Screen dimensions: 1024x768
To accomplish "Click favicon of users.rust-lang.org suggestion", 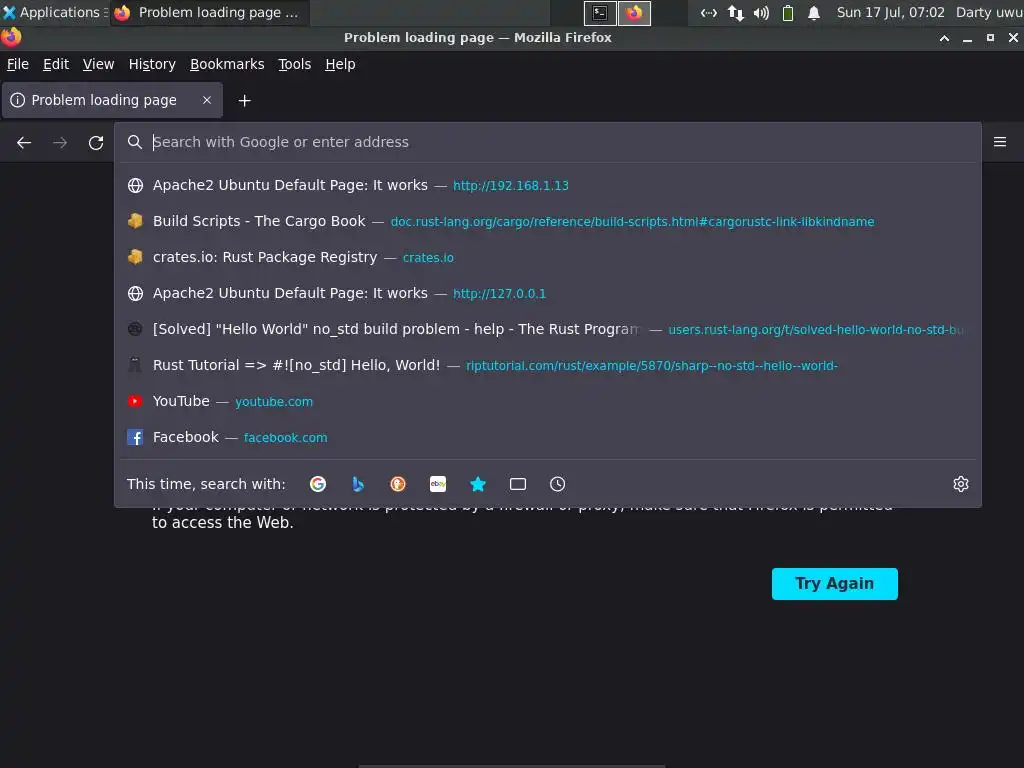I will 135,329.
